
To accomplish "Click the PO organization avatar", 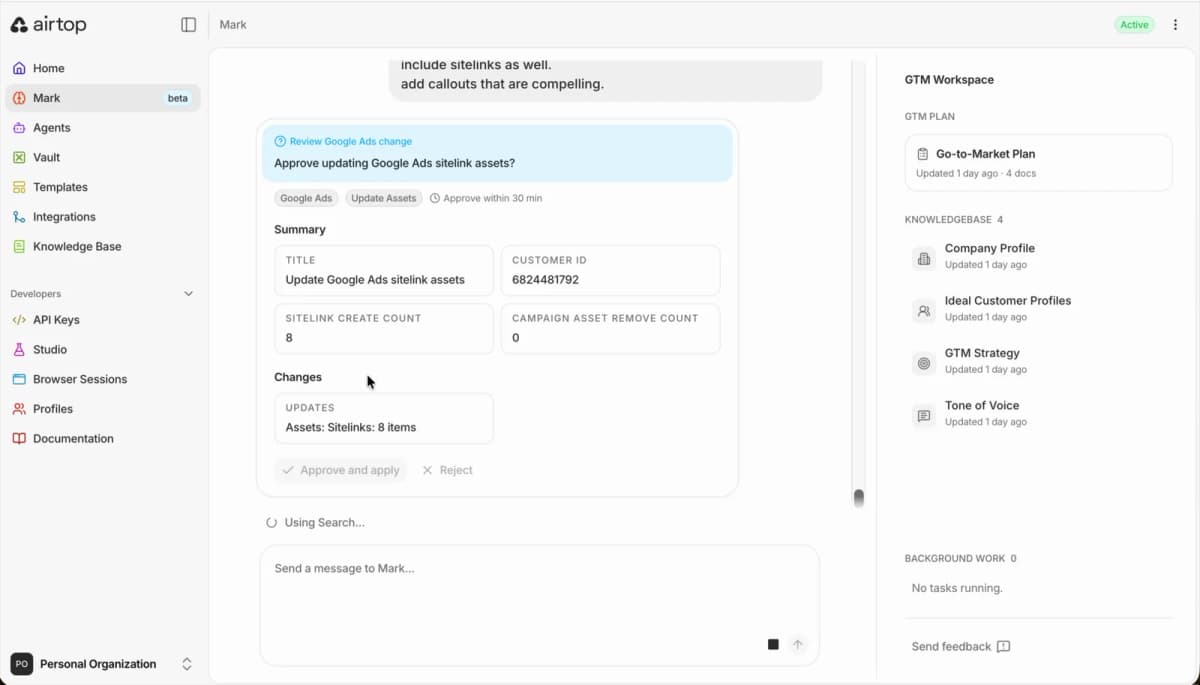I will click(21, 664).
